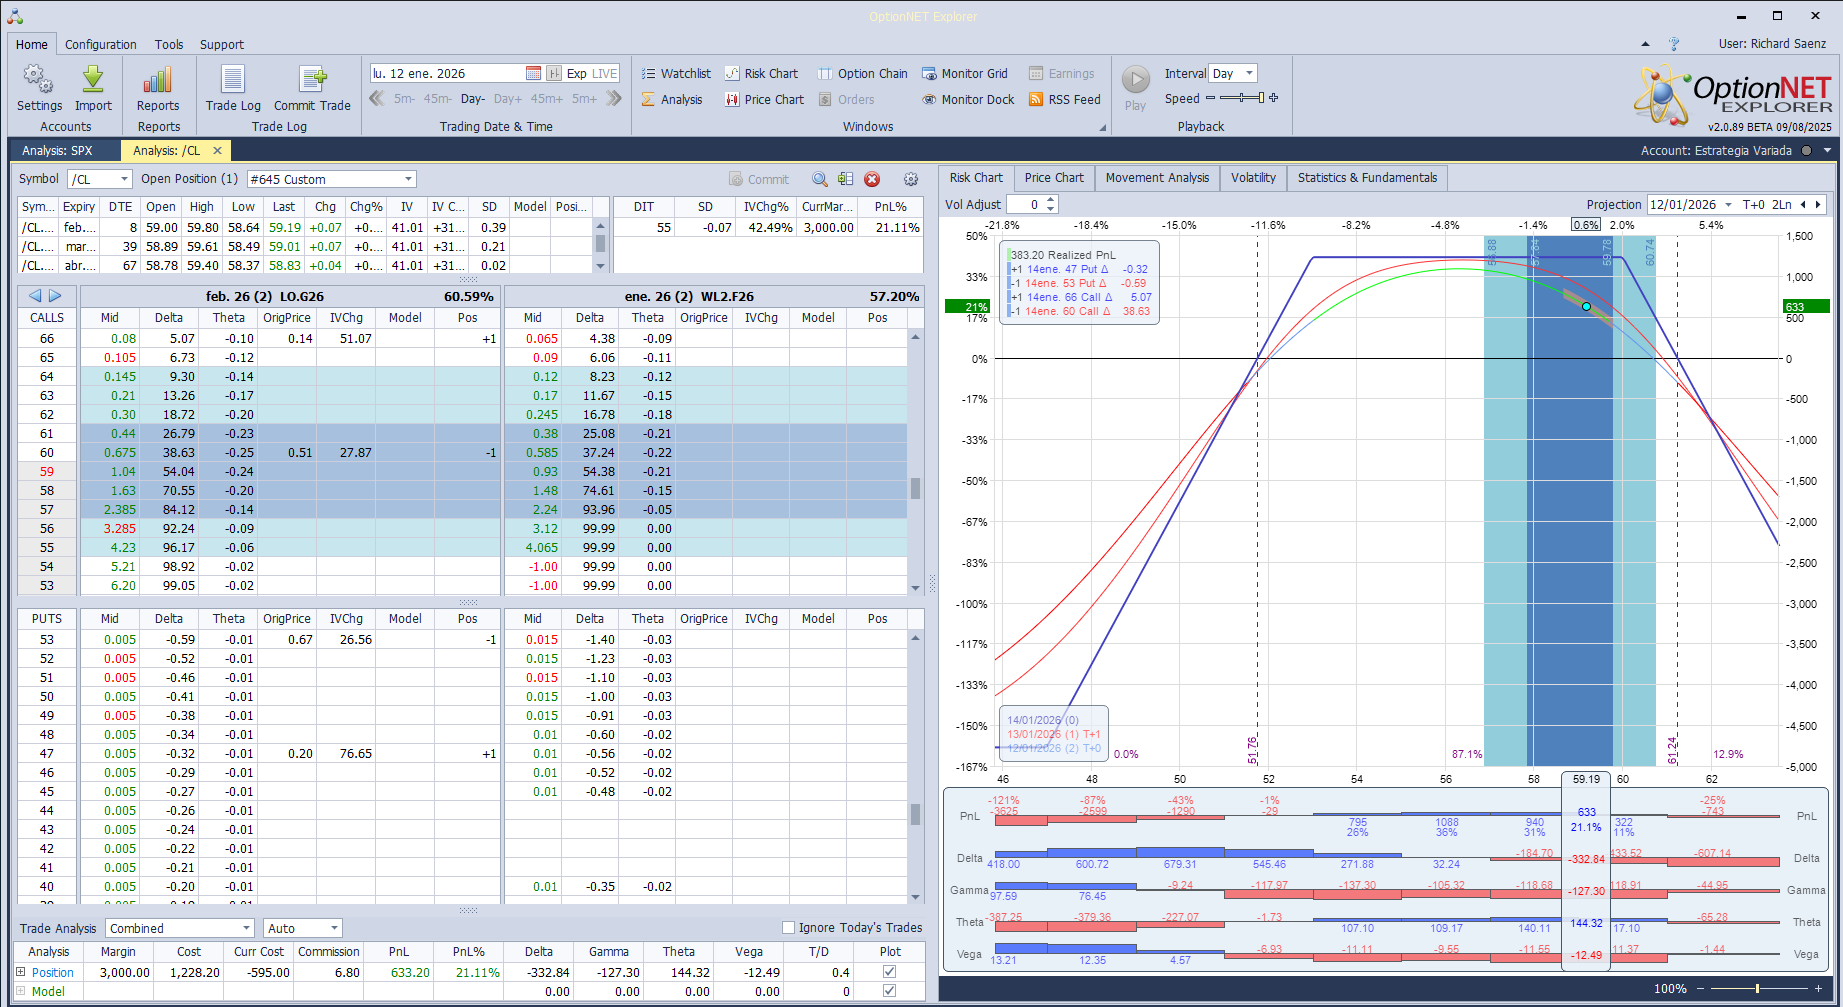
Task: Open the Configuration menu tab
Action: pos(100,45)
